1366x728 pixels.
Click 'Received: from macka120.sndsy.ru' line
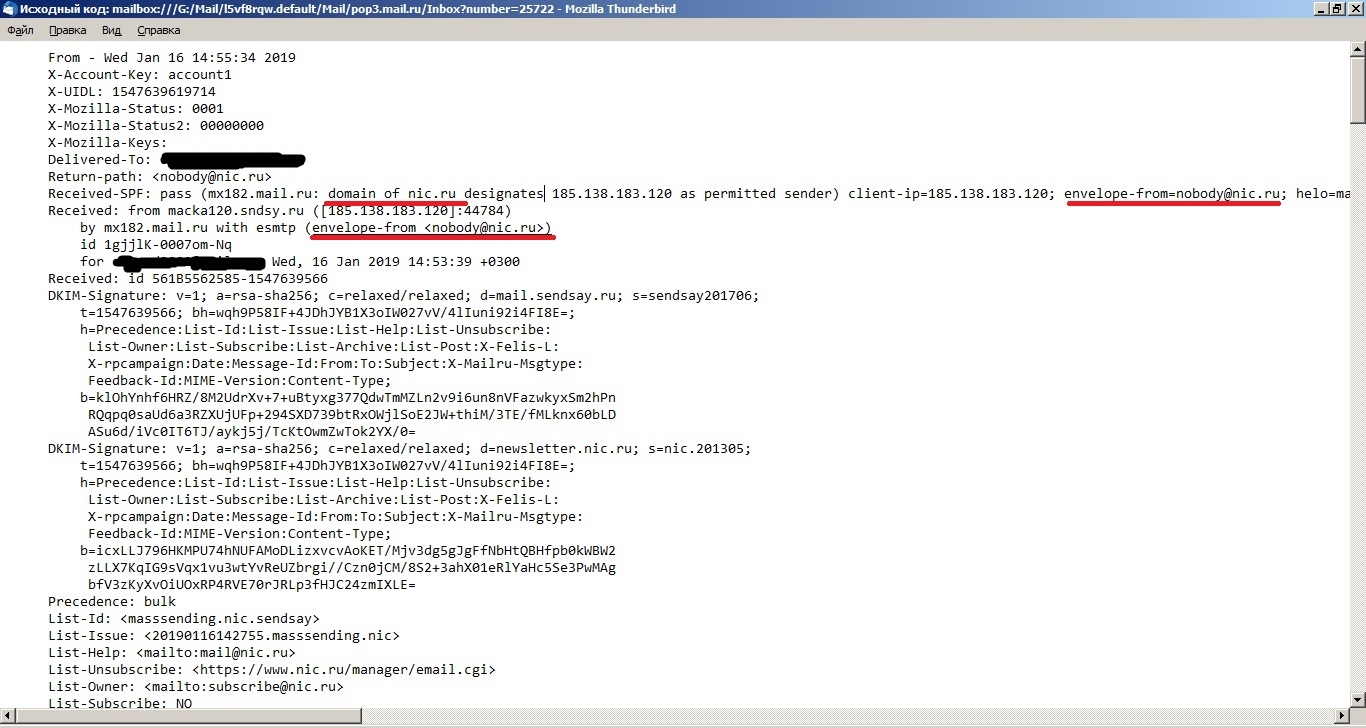(x=280, y=210)
